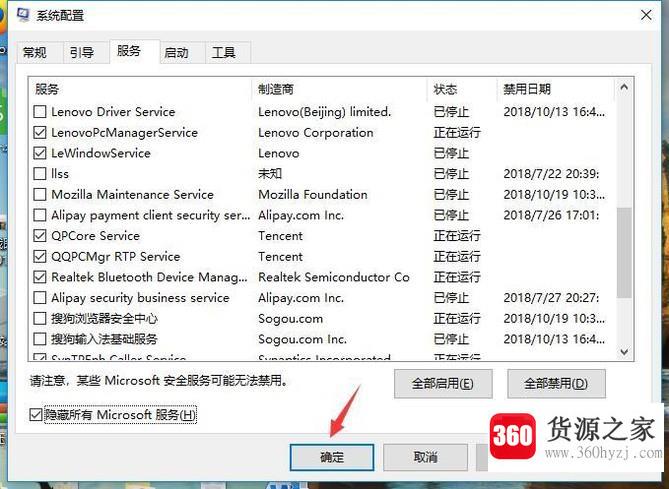Screen dimensions: 669x489
Task: Click the 取消 button
Action: tap(425, 457)
